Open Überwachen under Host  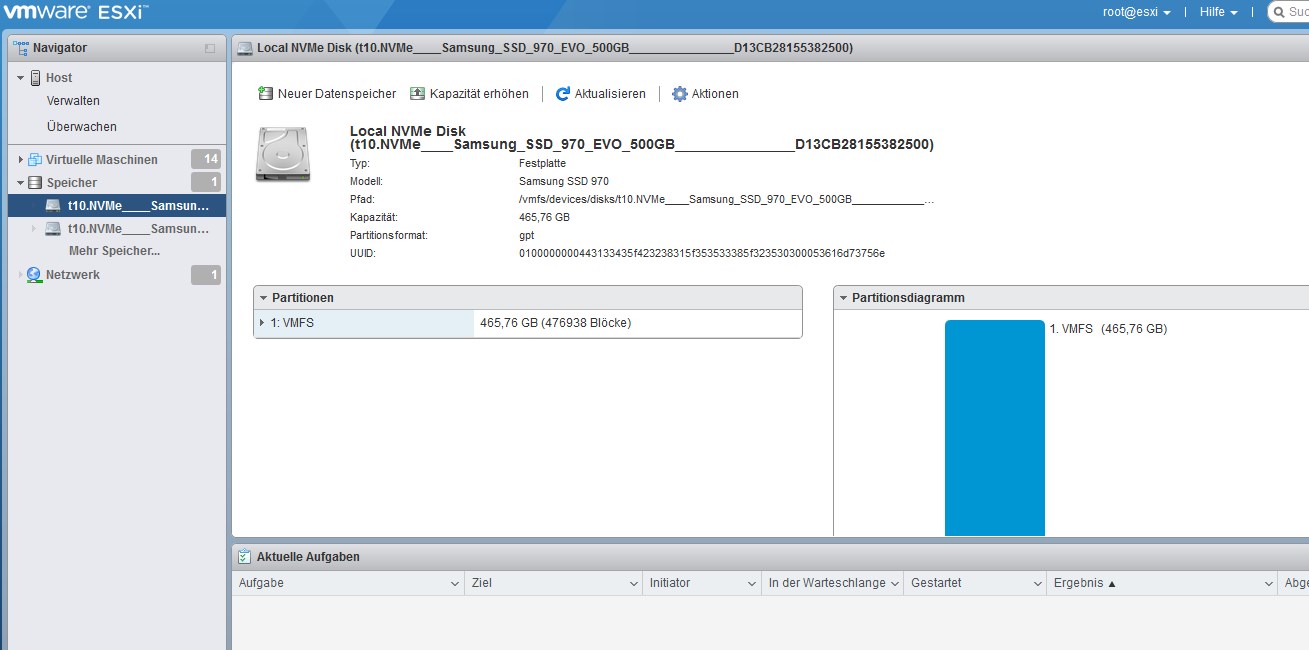tap(82, 127)
